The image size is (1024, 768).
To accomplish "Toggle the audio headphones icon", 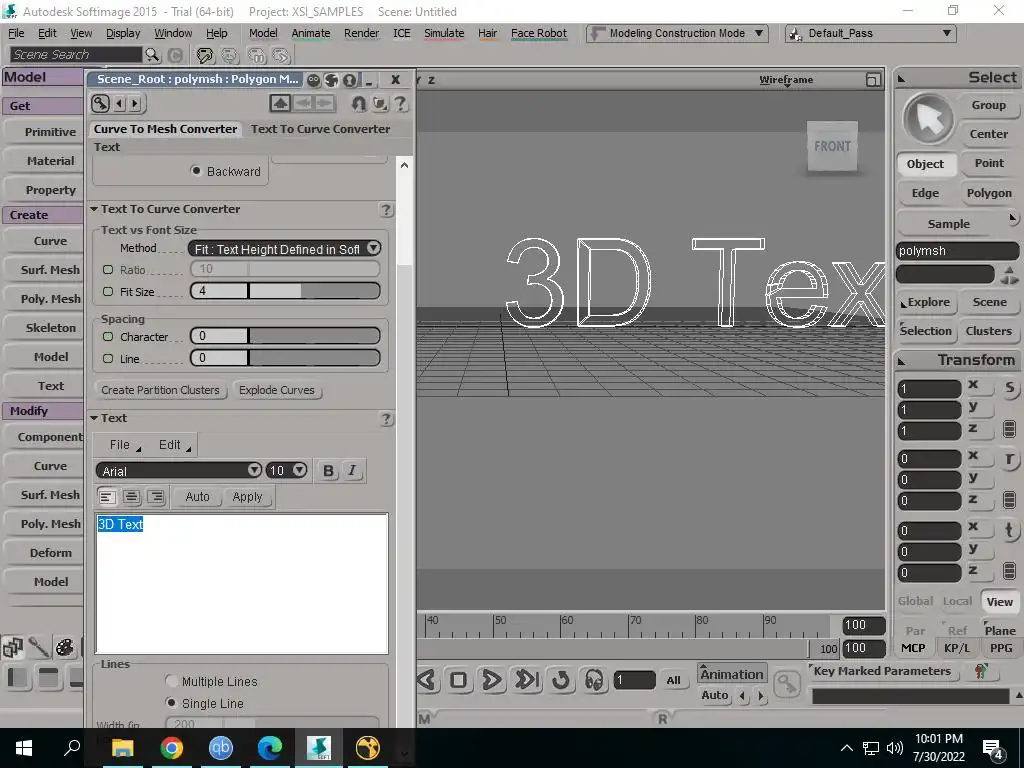I will [x=594, y=680].
